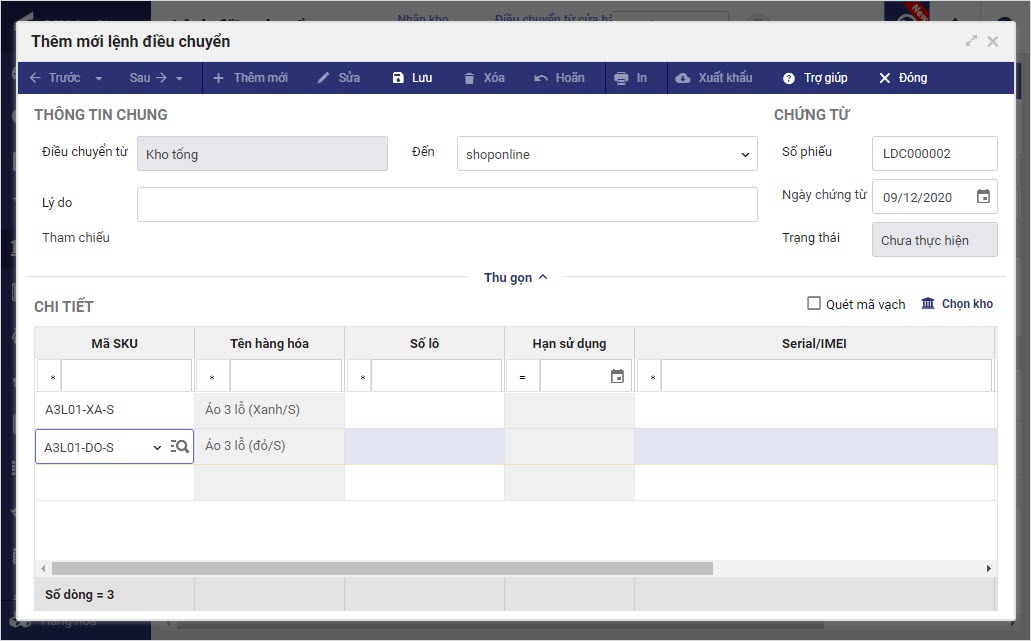
Task: Click Số lô cell of A3L01-XA-S row
Action: click(424, 410)
